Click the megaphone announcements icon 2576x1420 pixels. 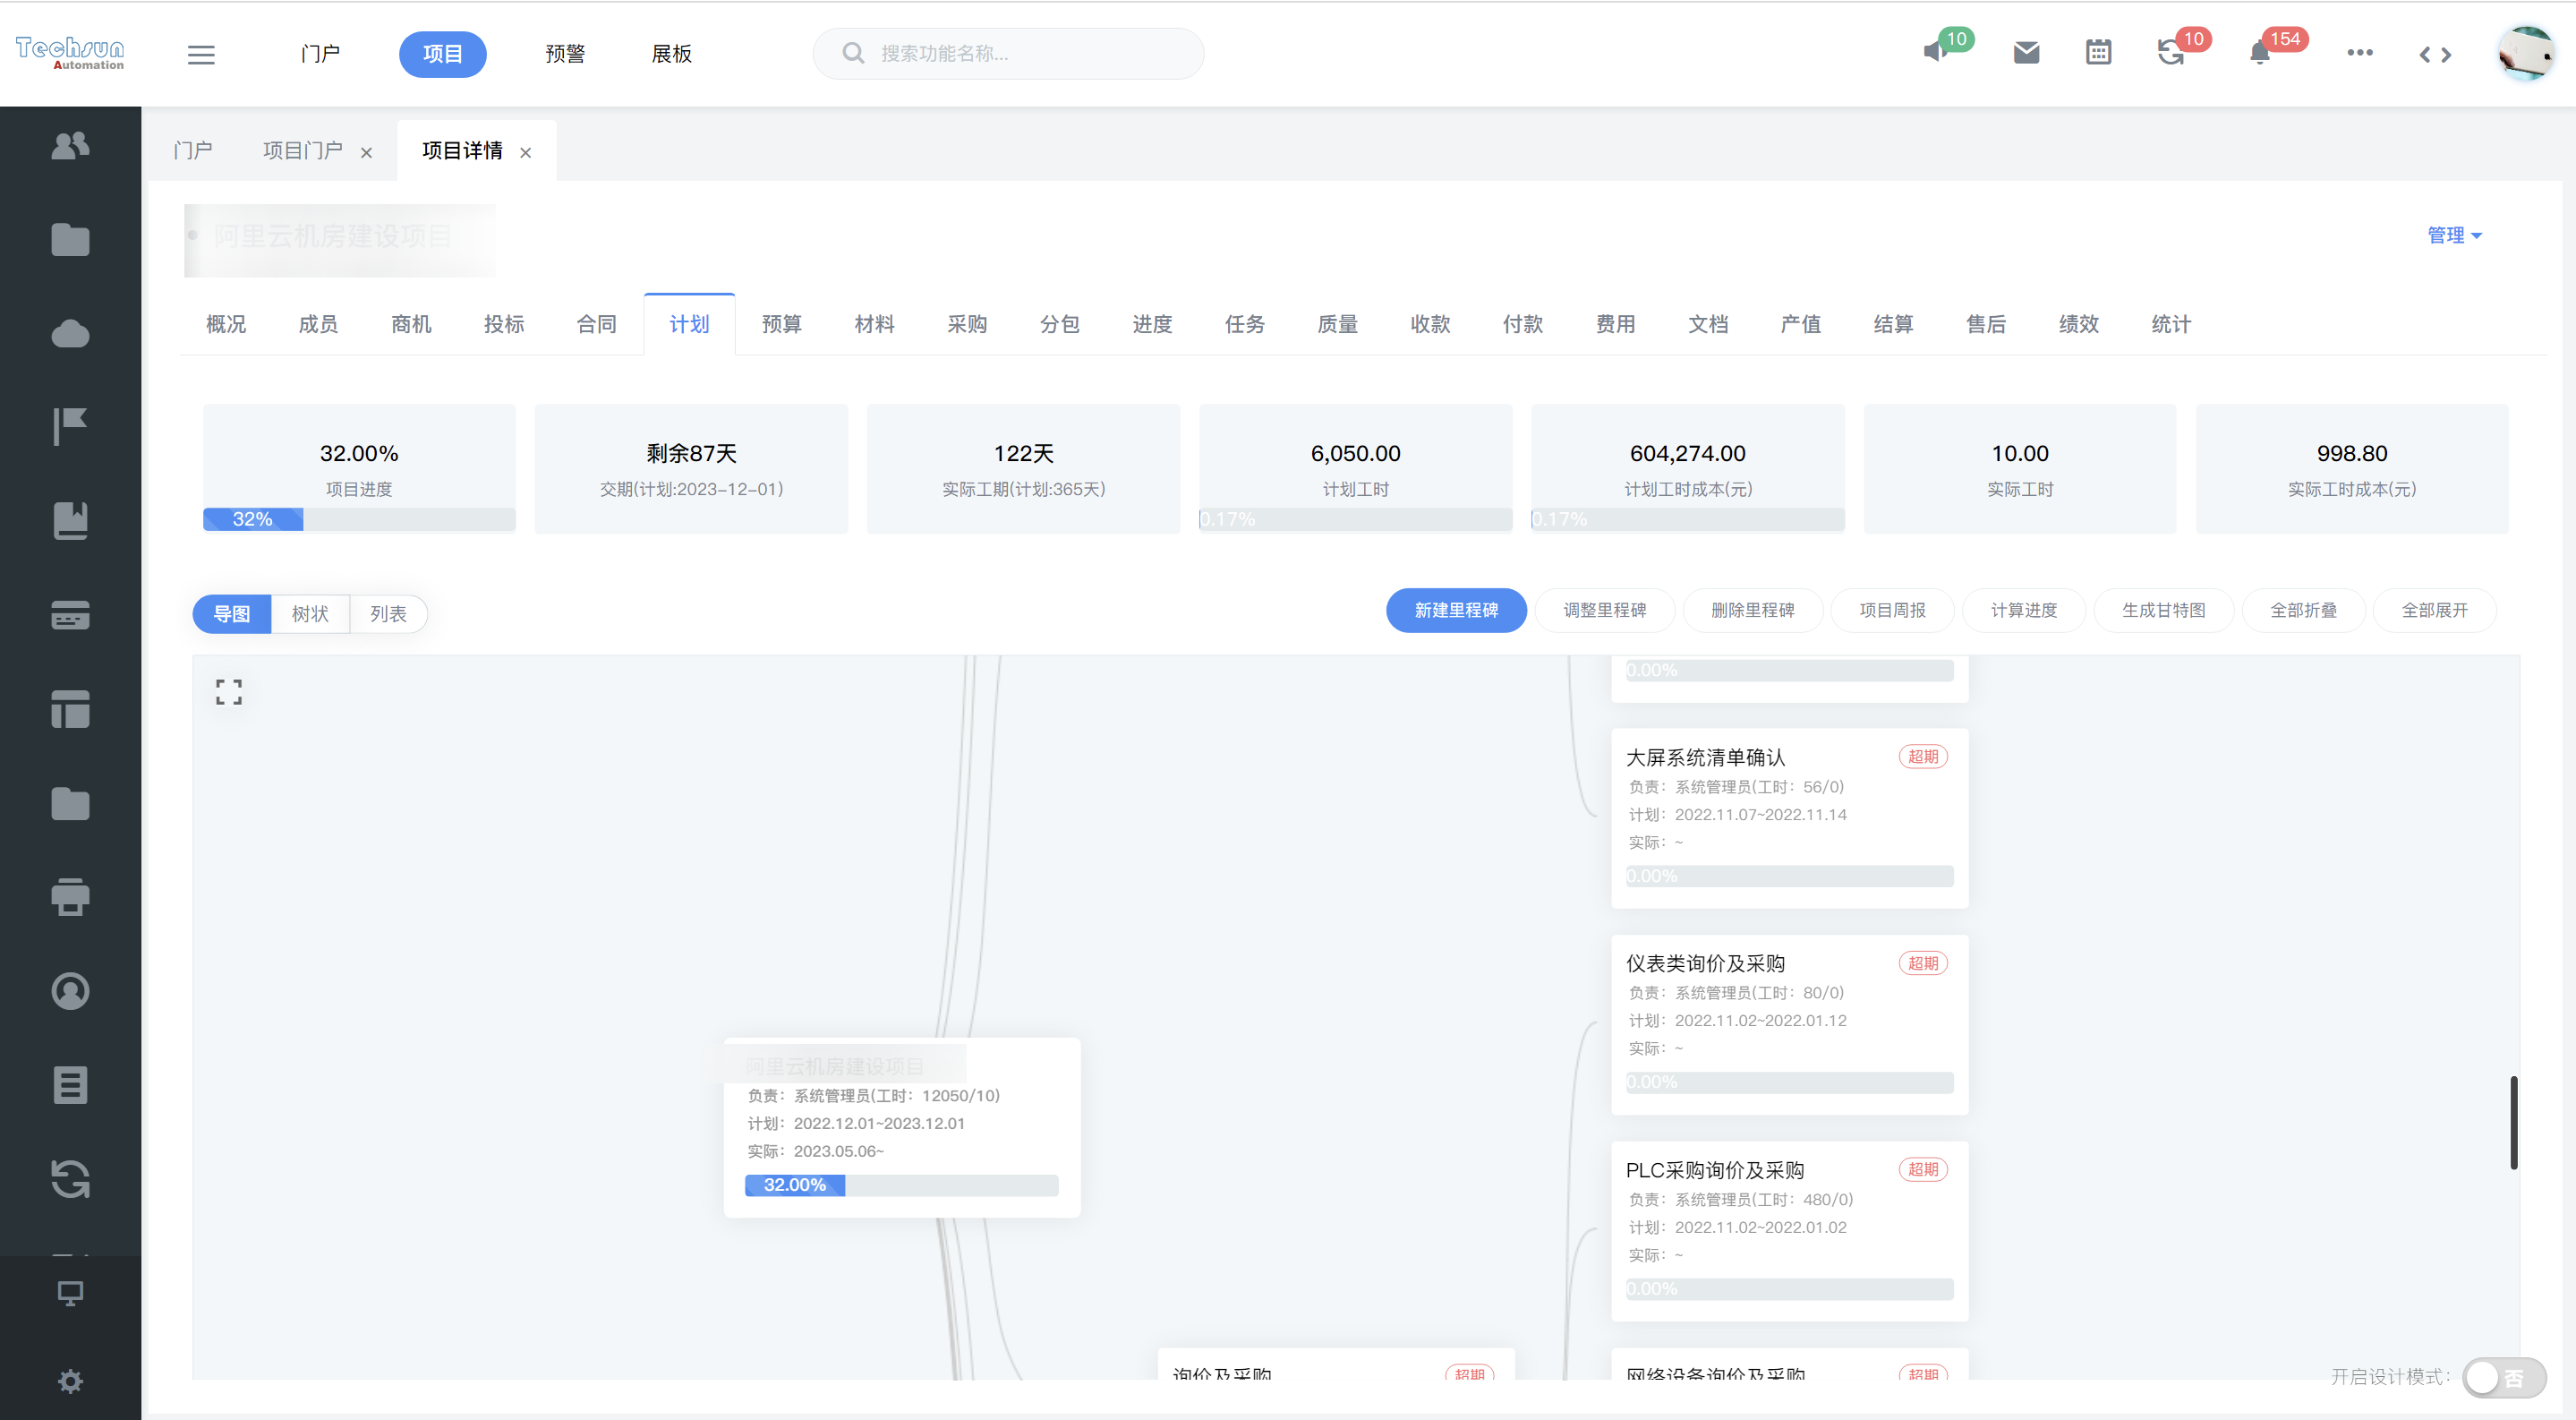(1935, 52)
